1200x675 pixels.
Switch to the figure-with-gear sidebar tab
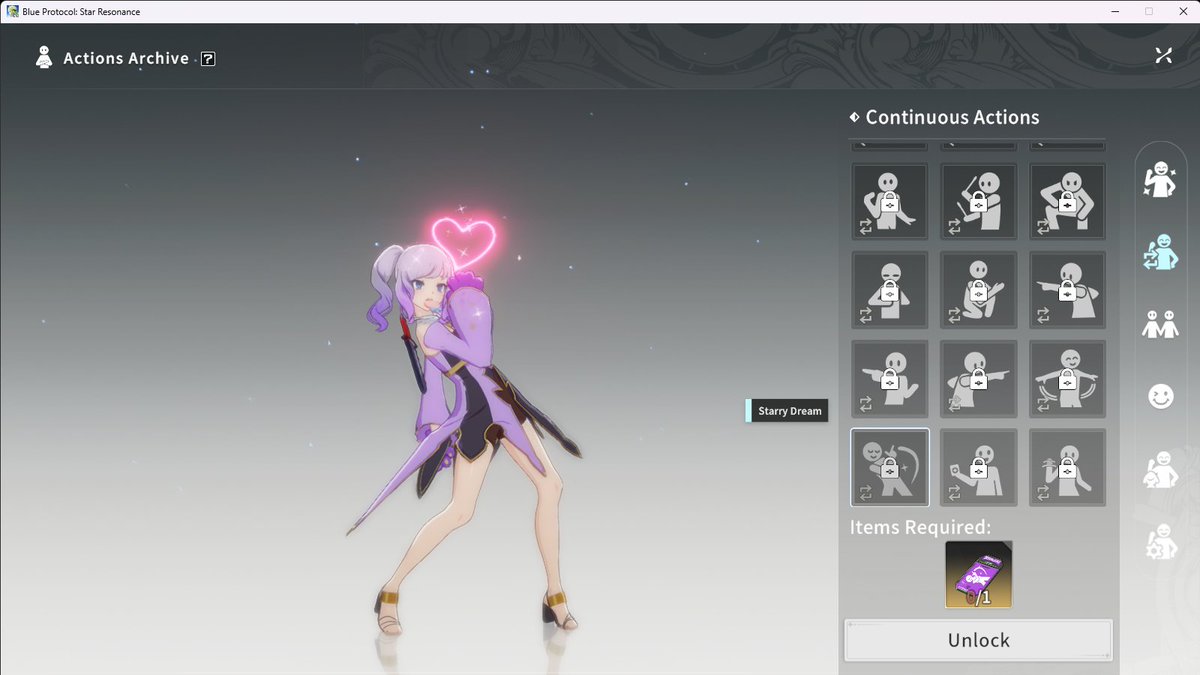pos(1160,542)
